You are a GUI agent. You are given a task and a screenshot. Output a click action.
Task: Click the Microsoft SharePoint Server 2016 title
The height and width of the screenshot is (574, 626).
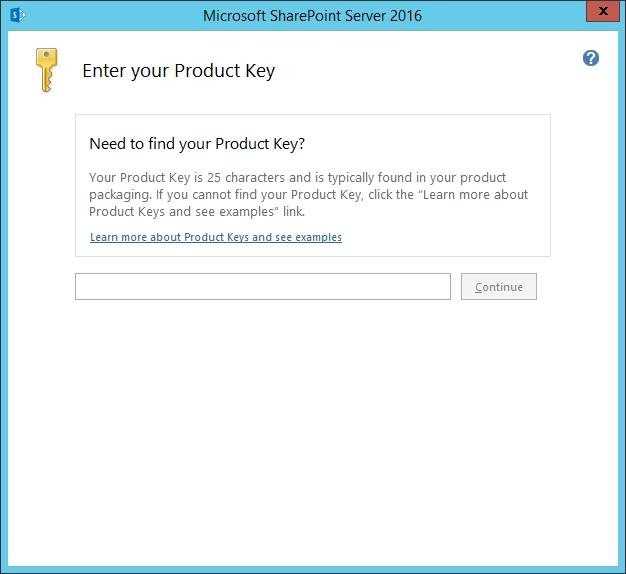click(x=312, y=16)
